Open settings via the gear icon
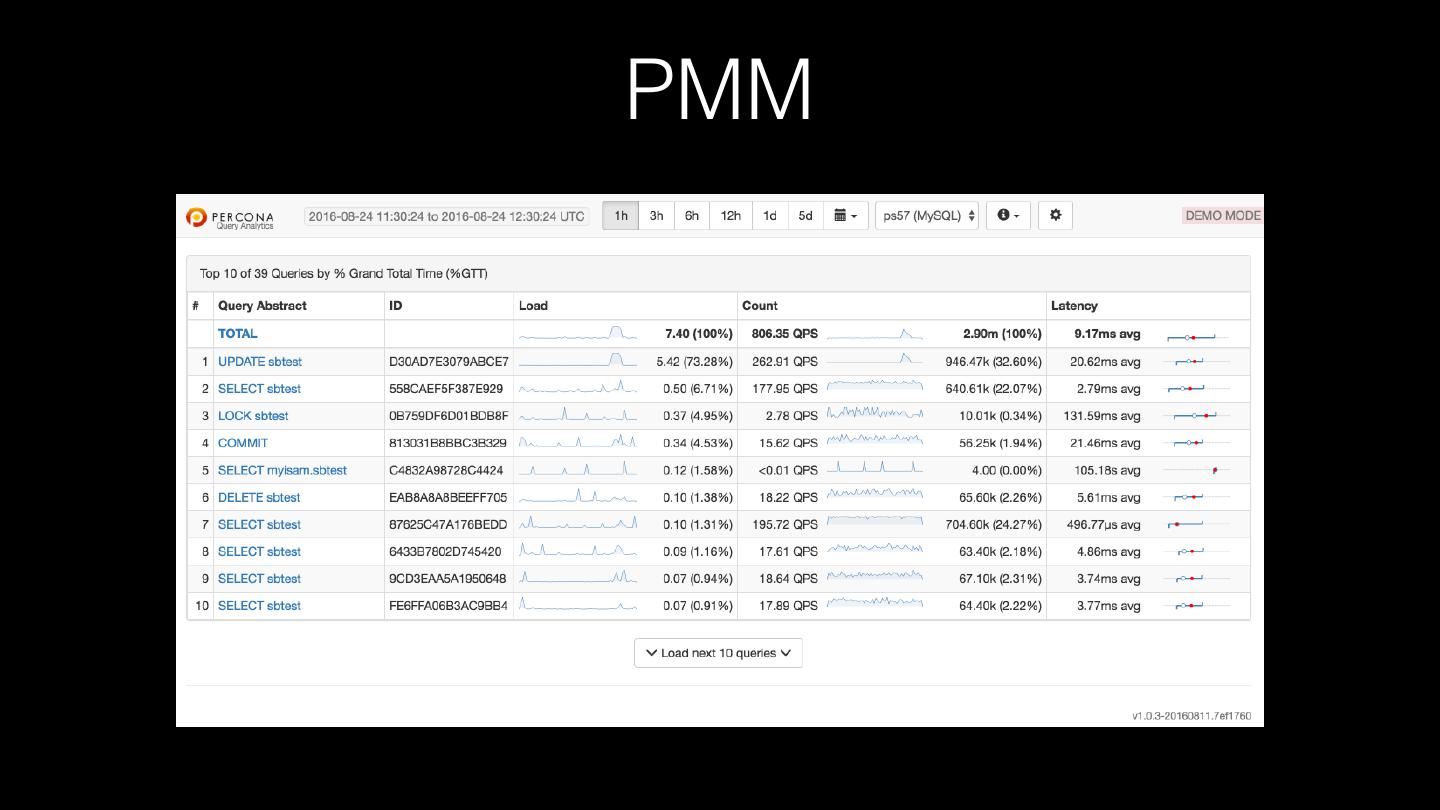The width and height of the screenshot is (1440, 810). pos(1055,215)
